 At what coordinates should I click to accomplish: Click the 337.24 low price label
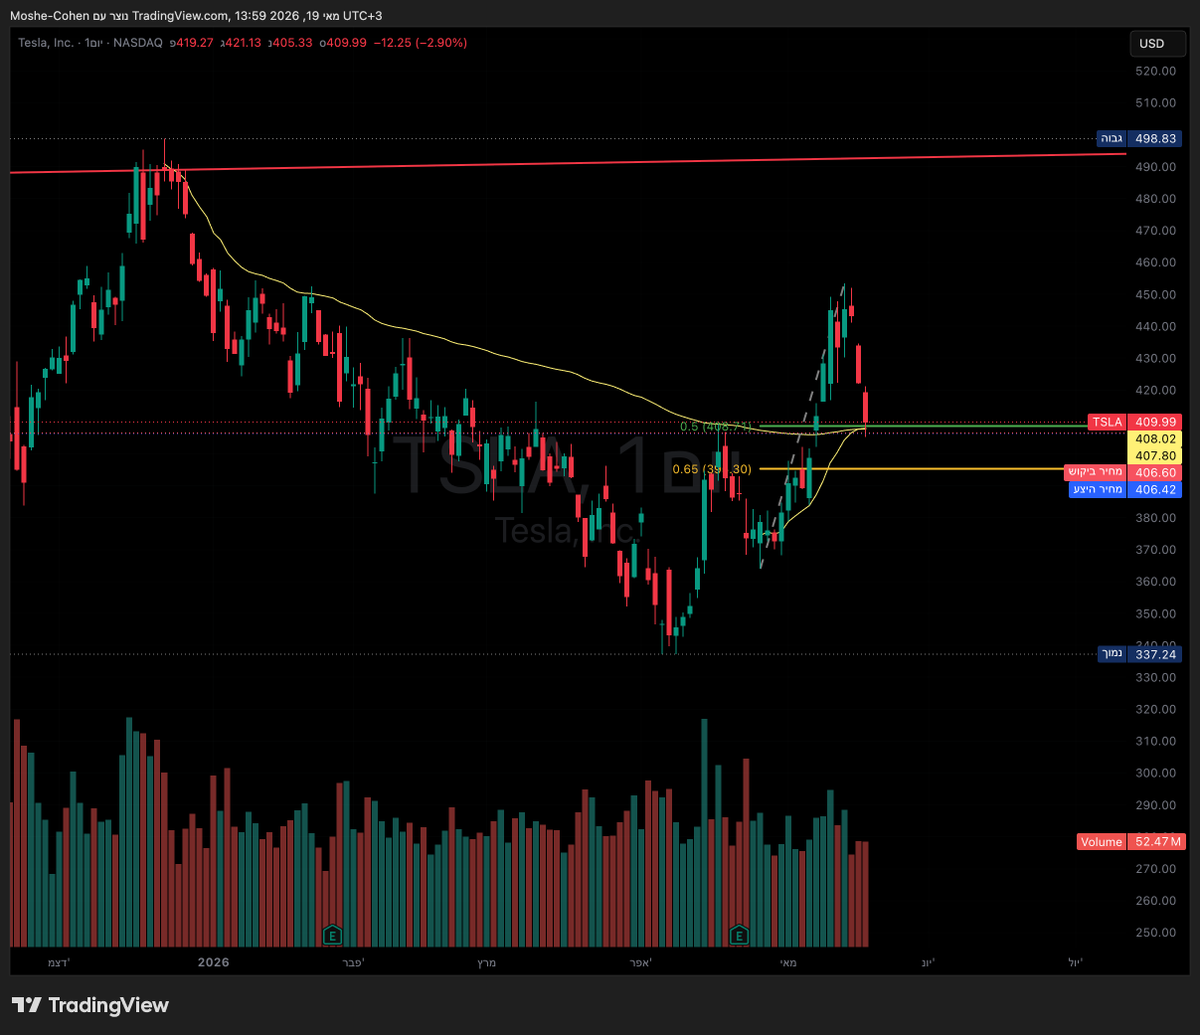click(1155, 653)
